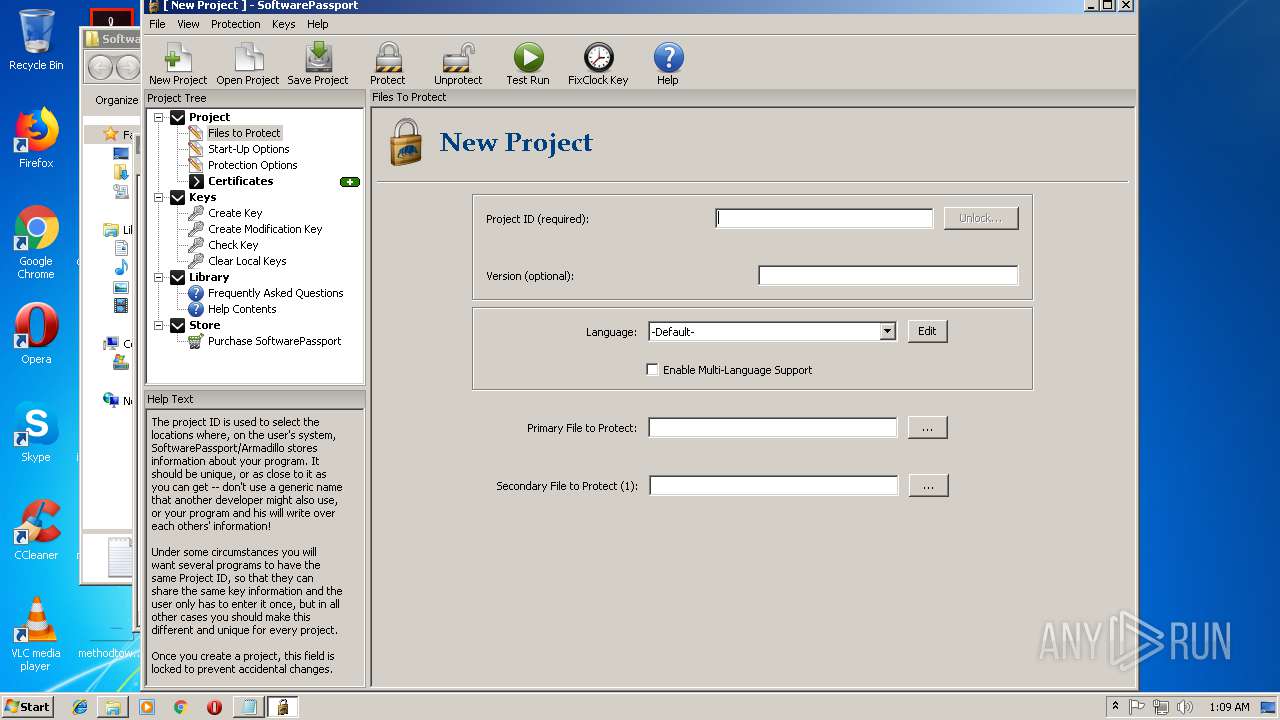Open Skype desktop shortcut

point(36,432)
